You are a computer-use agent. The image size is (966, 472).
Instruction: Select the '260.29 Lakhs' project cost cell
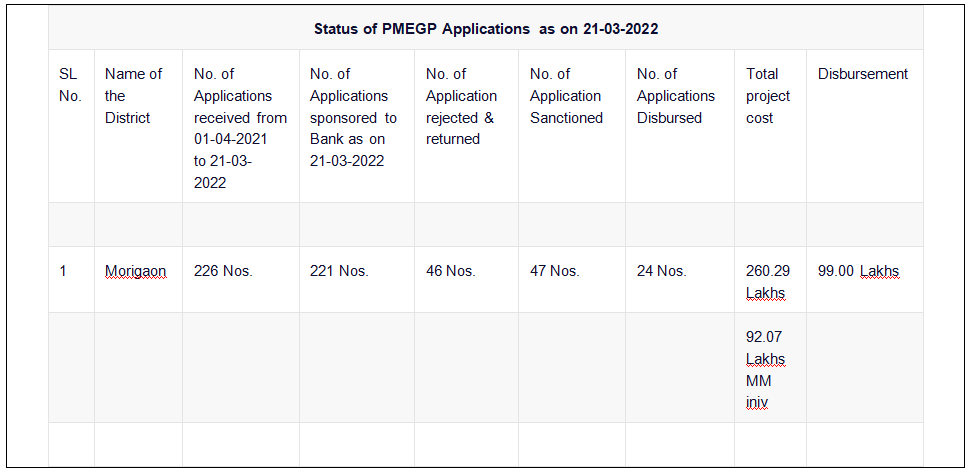click(771, 279)
